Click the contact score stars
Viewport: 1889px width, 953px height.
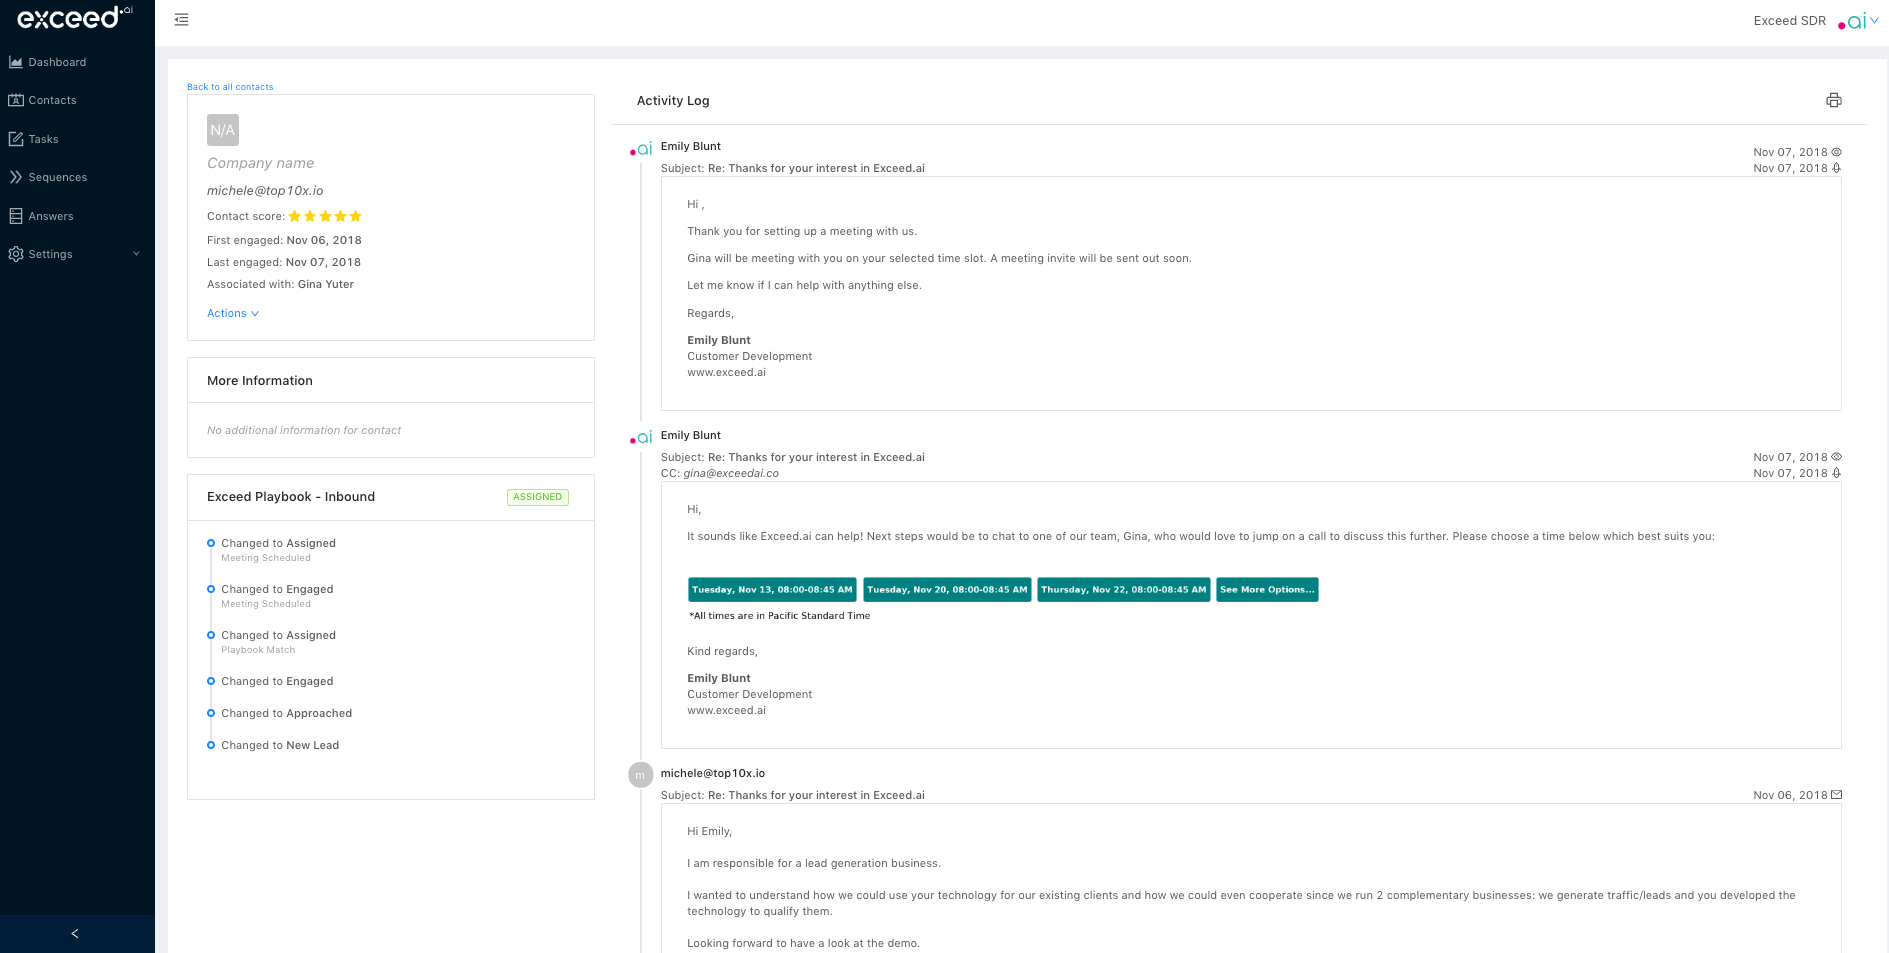pyautogui.click(x=325, y=216)
